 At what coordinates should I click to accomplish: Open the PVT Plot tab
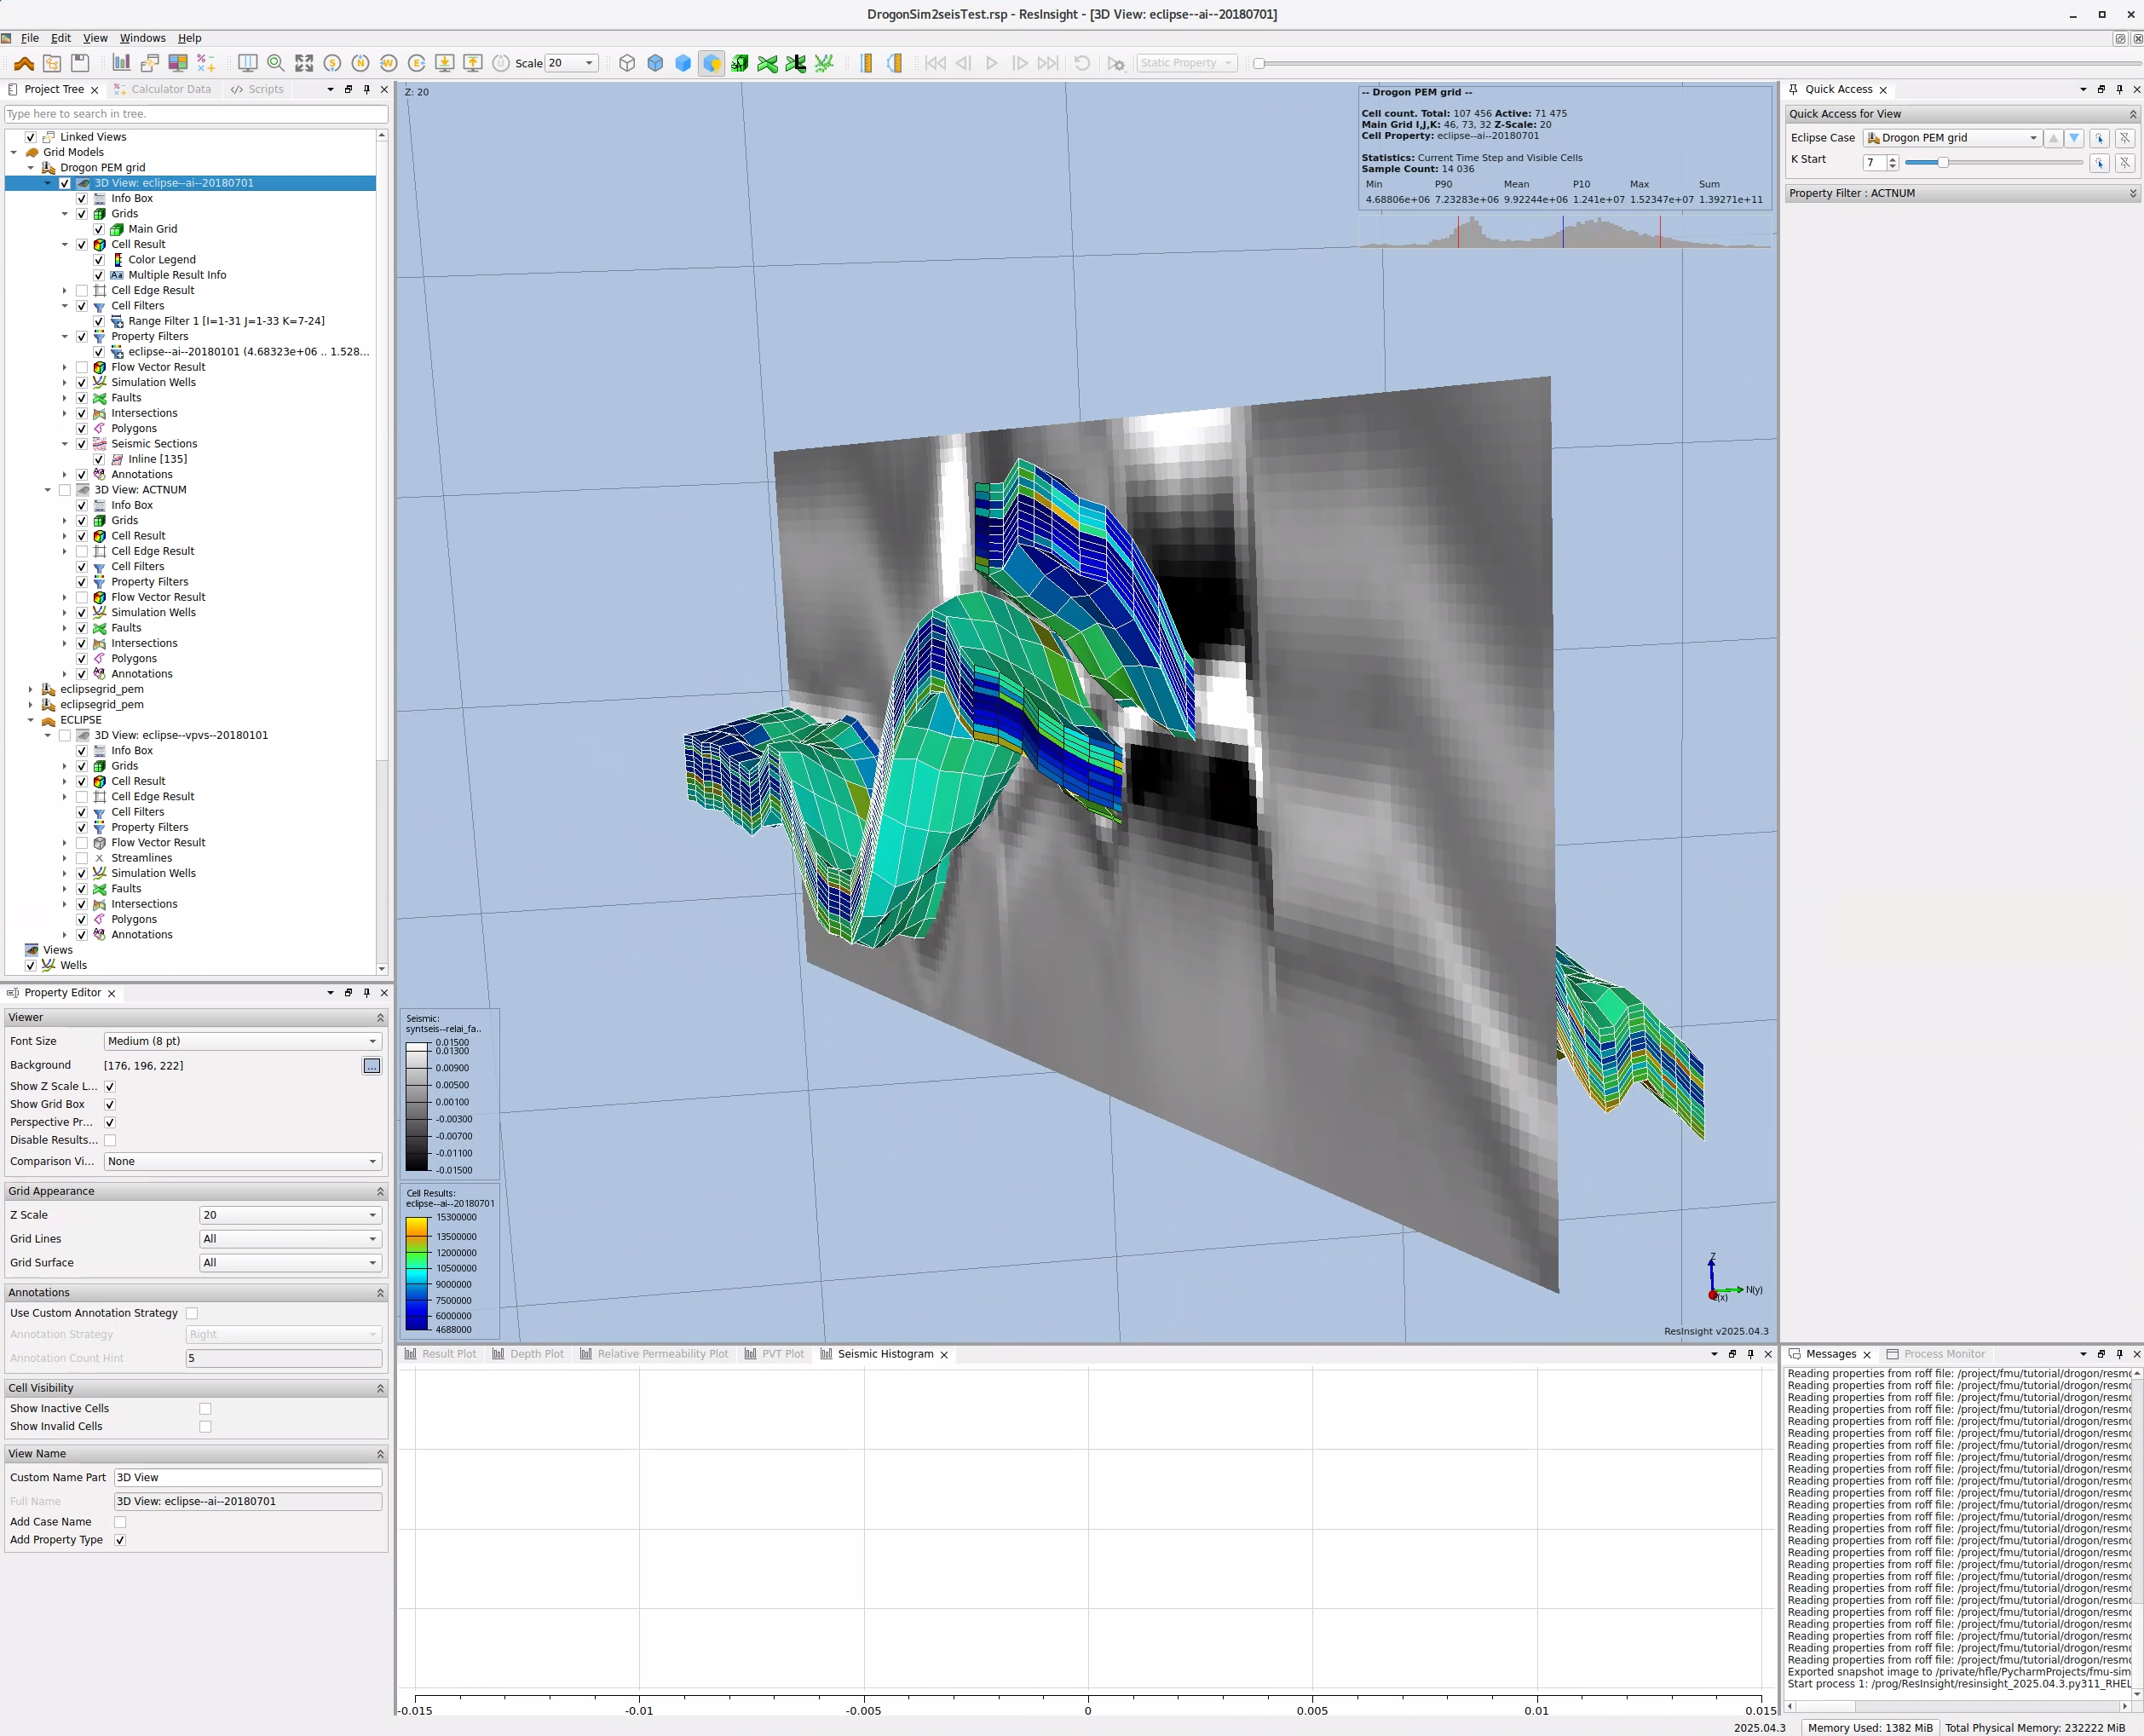pos(775,1354)
